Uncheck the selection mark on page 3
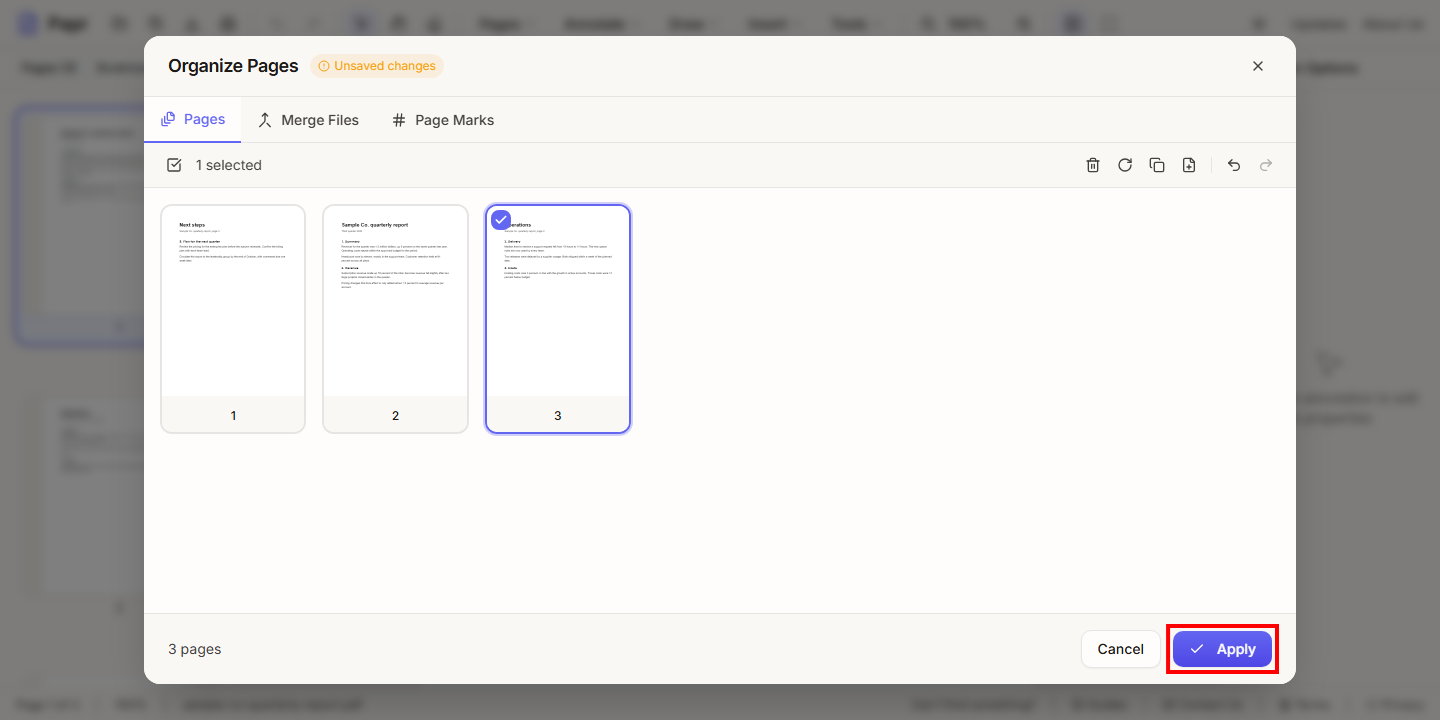This screenshot has height=720, width=1440. pyautogui.click(x=501, y=220)
